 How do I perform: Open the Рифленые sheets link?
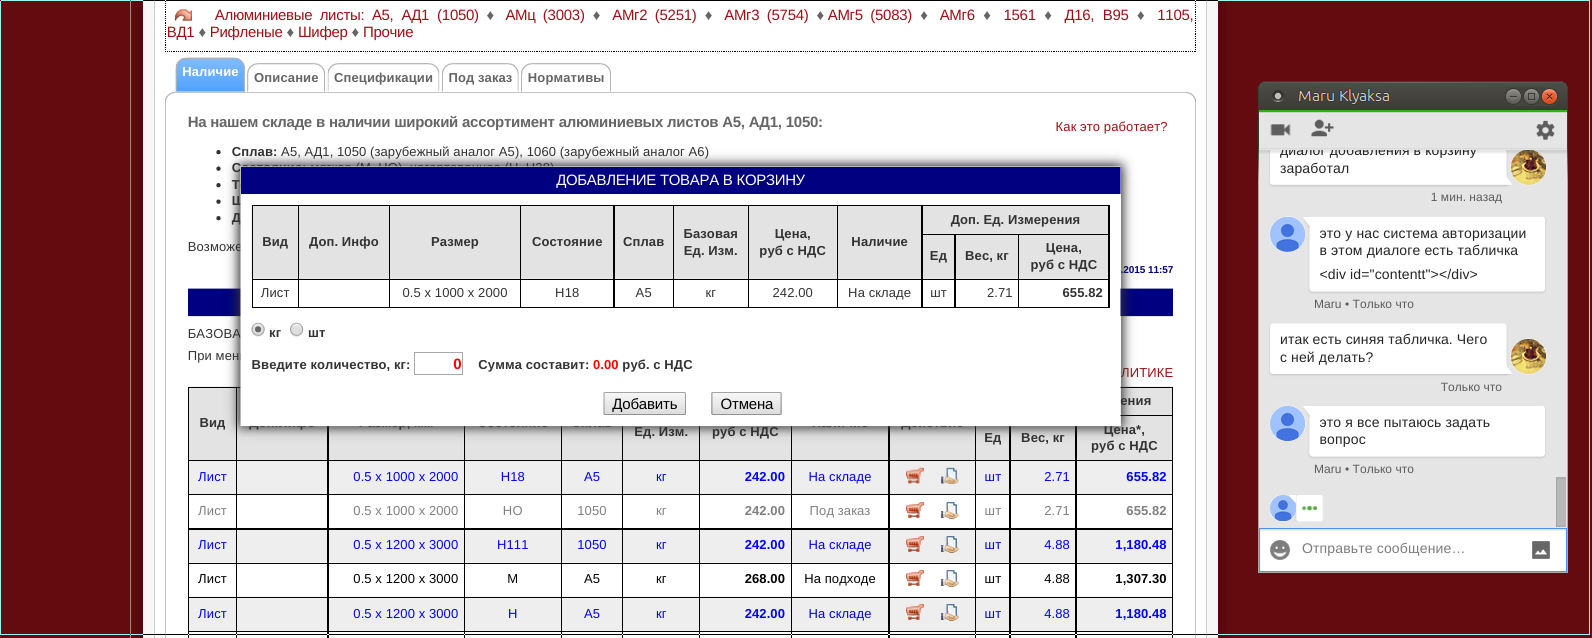click(x=246, y=32)
